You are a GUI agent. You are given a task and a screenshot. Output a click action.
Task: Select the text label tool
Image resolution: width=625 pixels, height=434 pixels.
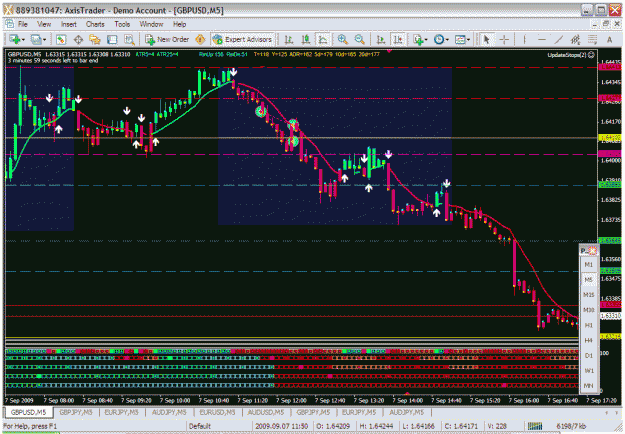(609, 39)
